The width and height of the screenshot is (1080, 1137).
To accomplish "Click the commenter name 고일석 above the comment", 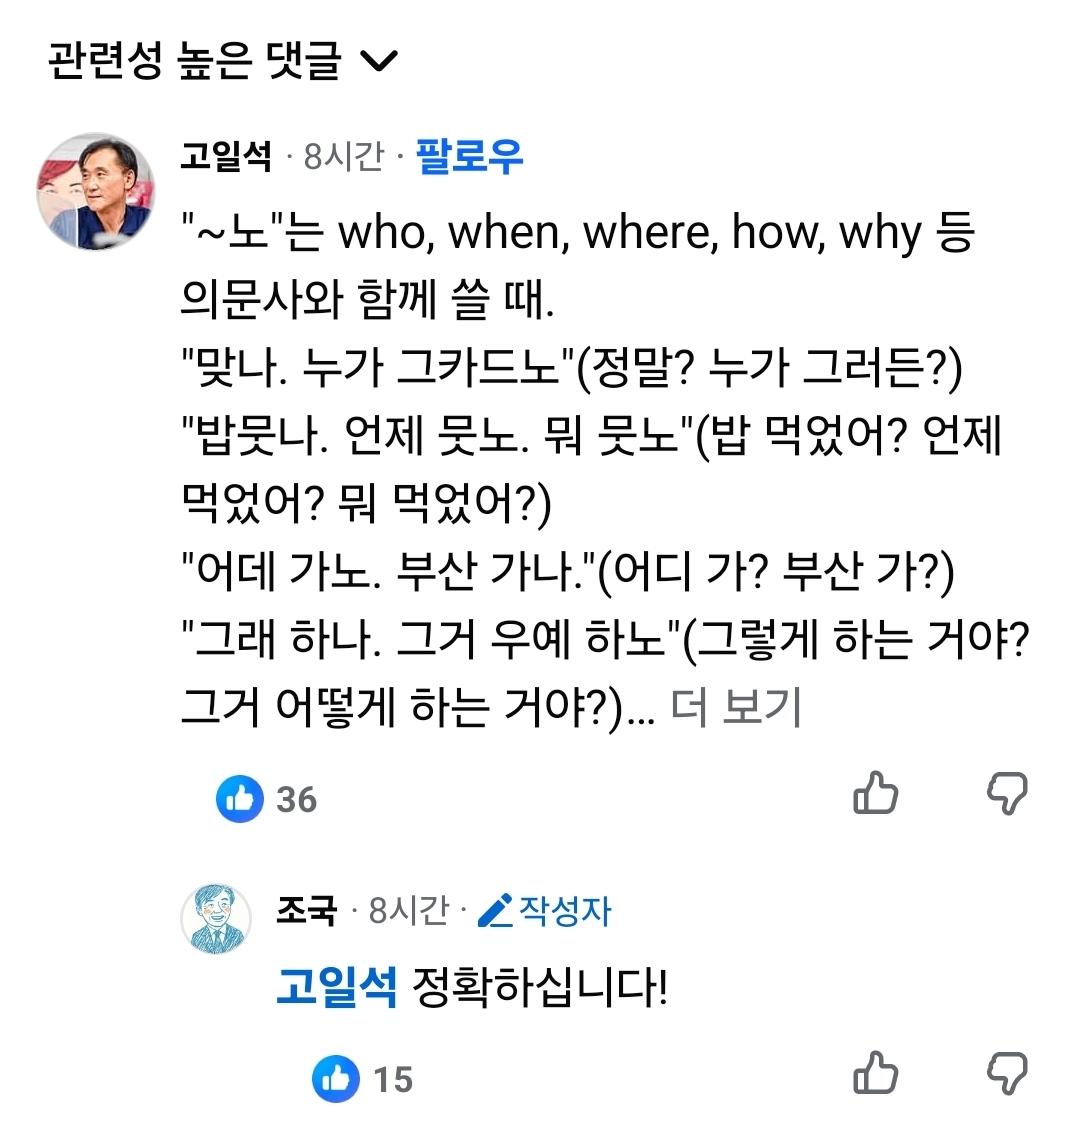I will (226, 156).
